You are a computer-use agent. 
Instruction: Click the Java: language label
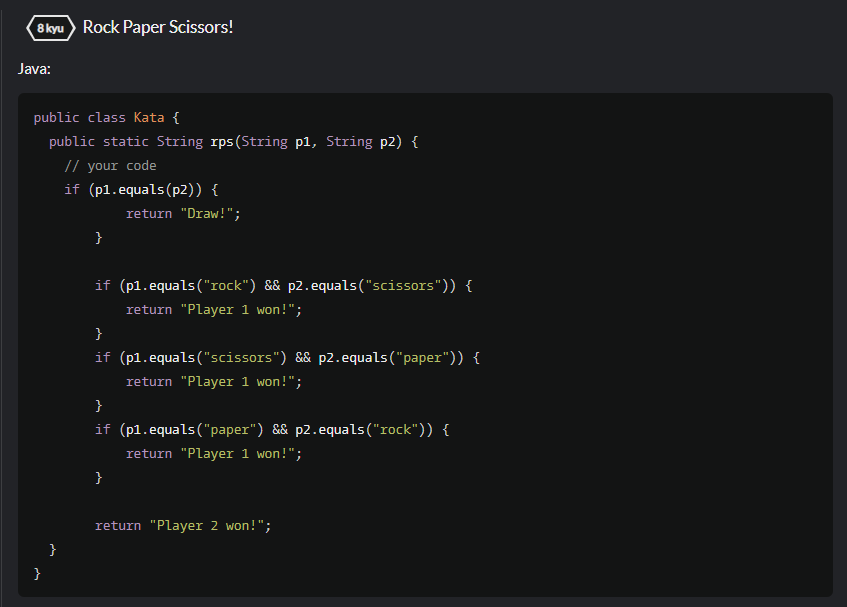(x=34, y=69)
